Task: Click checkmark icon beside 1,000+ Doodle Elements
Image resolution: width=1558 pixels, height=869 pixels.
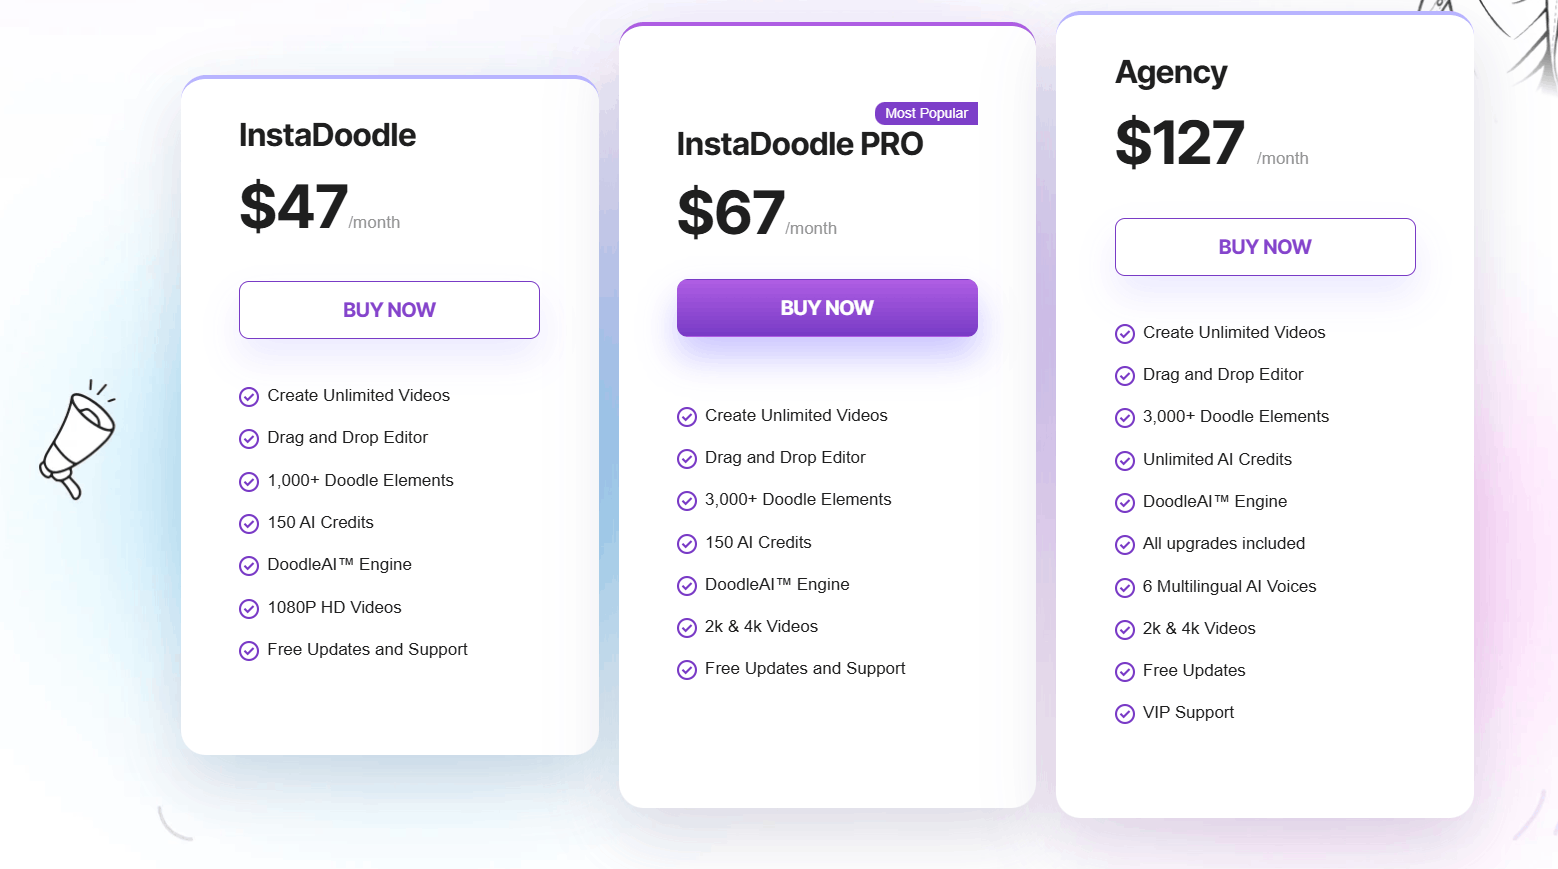Action: coord(249,482)
